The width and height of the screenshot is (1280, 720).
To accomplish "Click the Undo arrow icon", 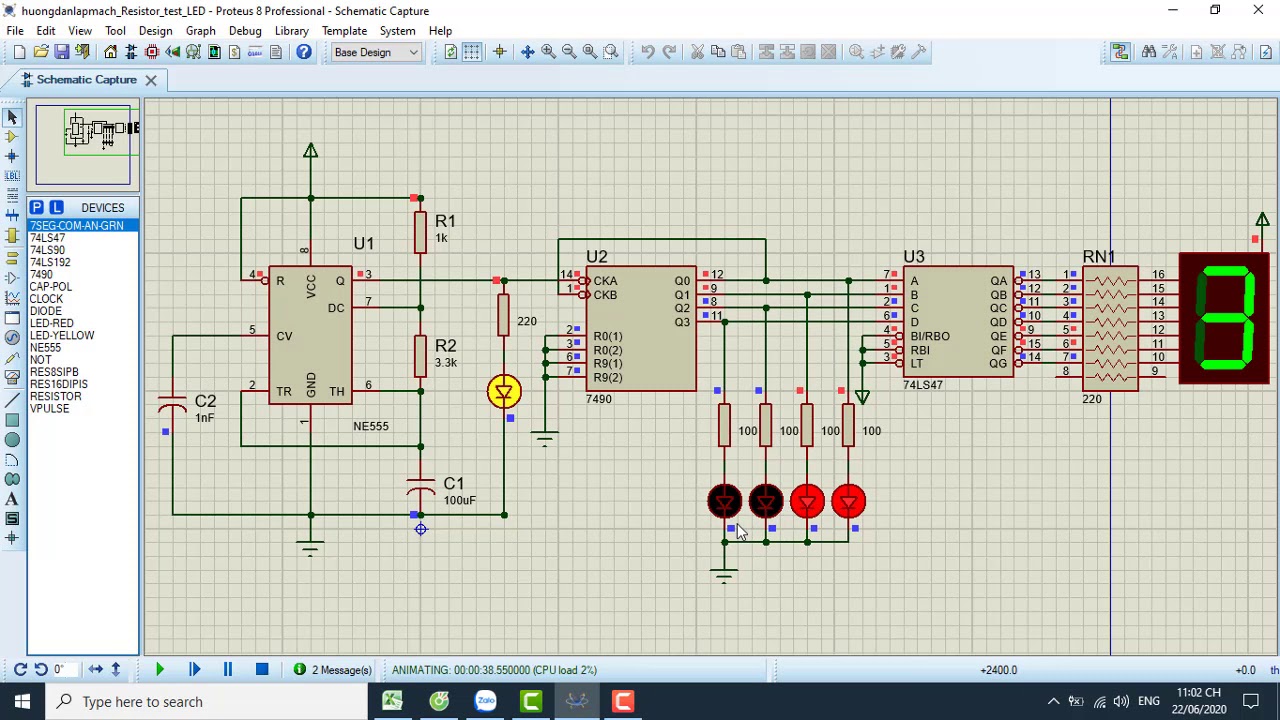I will (648, 52).
